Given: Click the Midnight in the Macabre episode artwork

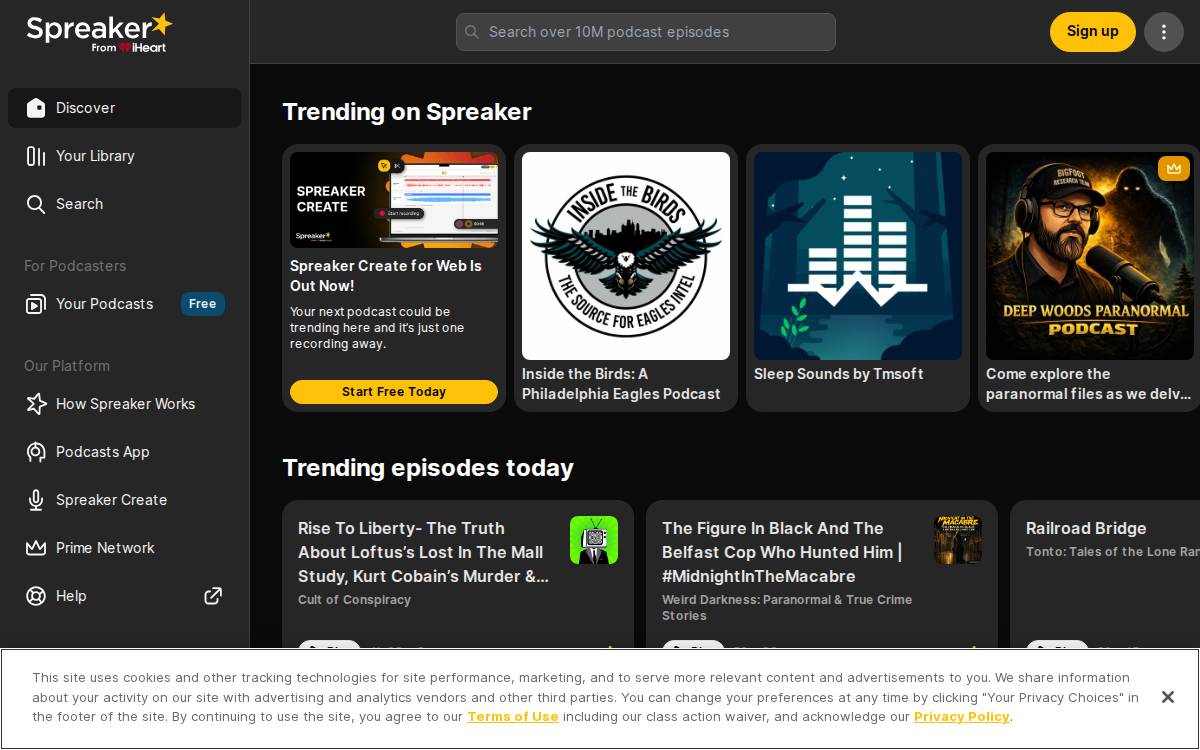Looking at the screenshot, I should (958, 540).
